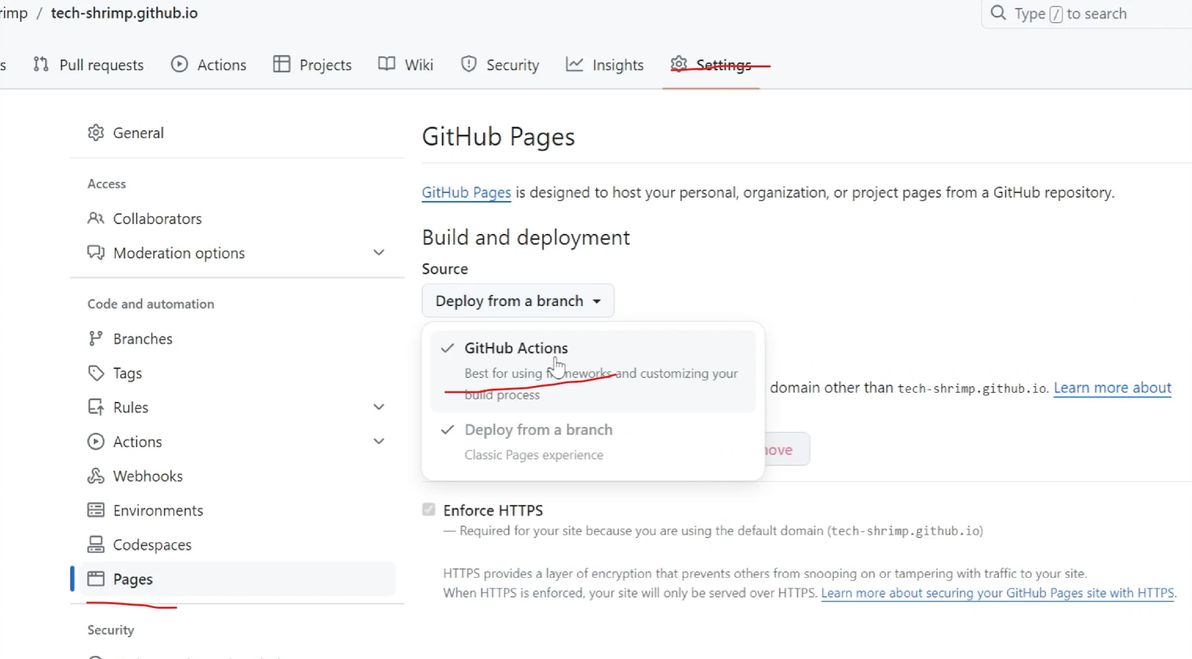
Task: Click the Branches git-branch icon
Action: (96, 339)
